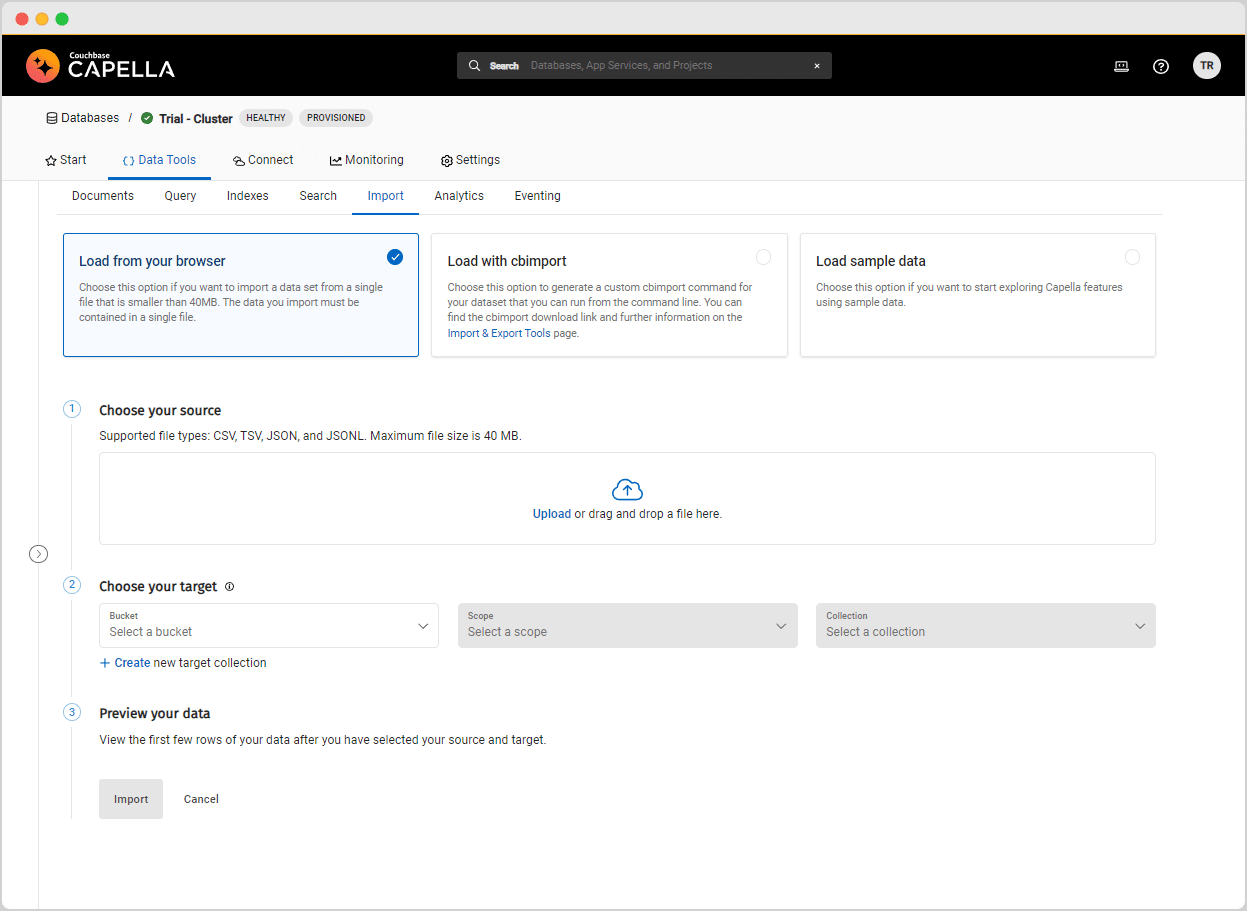Confirm the Load from your browser selection
This screenshot has height=911, width=1247.
tap(395, 257)
